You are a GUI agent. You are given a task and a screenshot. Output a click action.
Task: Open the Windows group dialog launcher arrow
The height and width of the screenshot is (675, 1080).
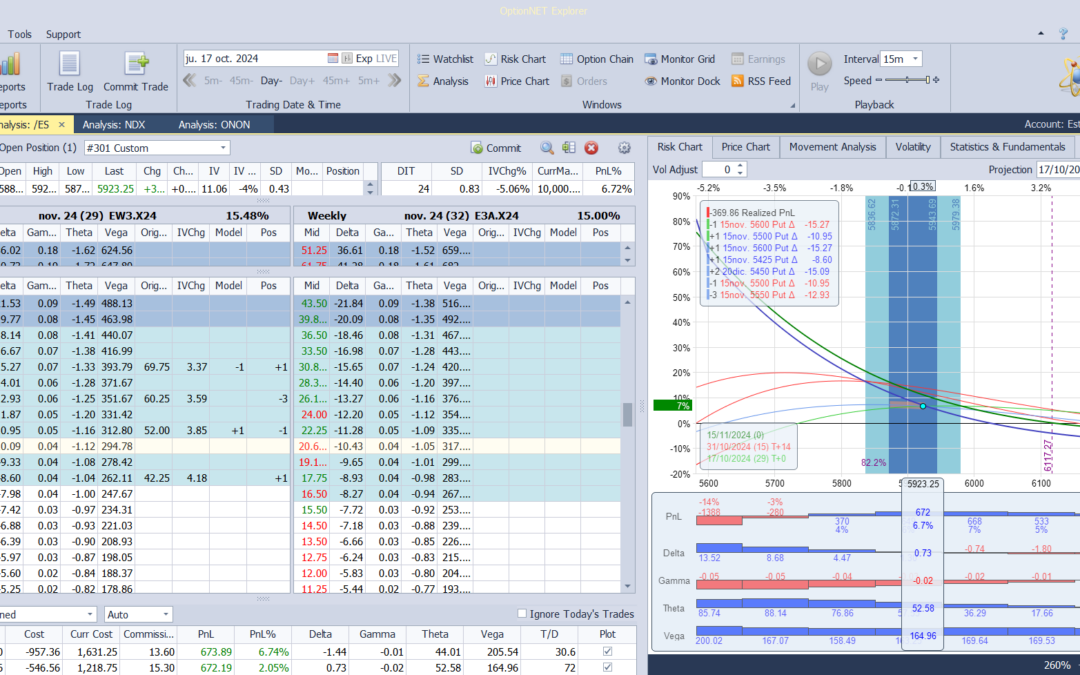(x=793, y=105)
